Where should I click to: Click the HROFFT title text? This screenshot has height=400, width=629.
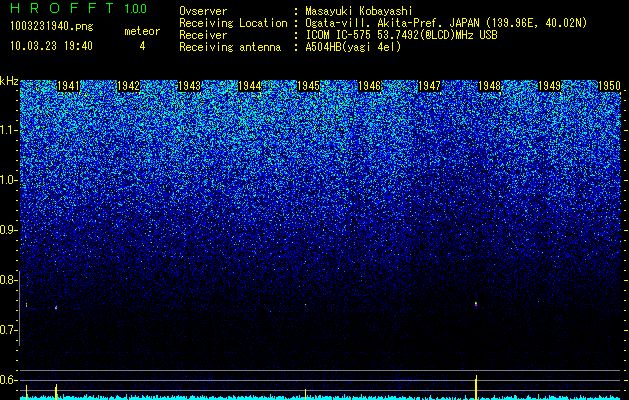pos(62,8)
